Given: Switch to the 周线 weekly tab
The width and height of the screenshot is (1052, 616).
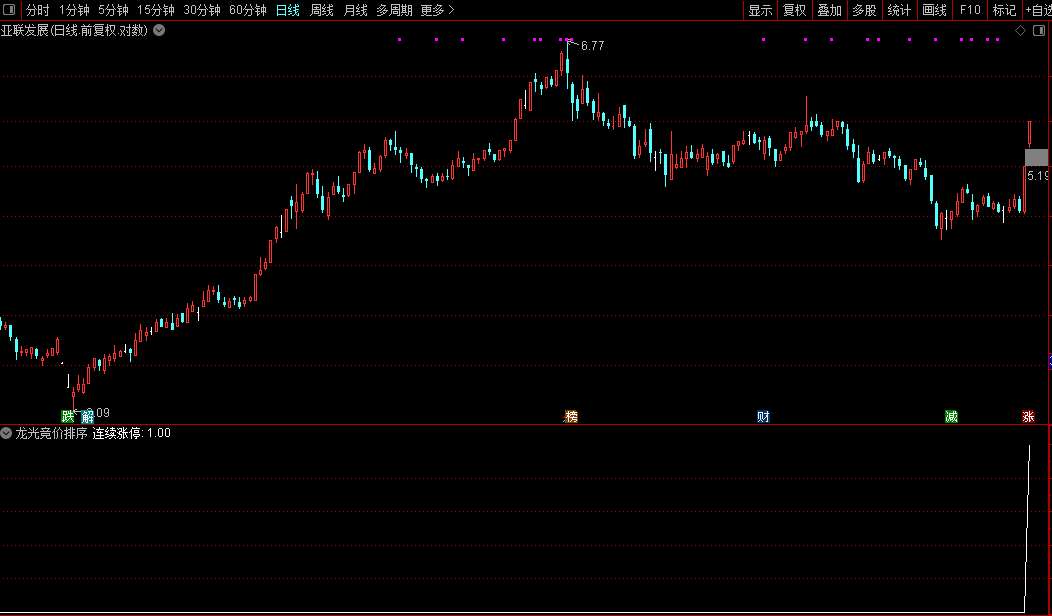Looking at the screenshot, I should point(321,10).
